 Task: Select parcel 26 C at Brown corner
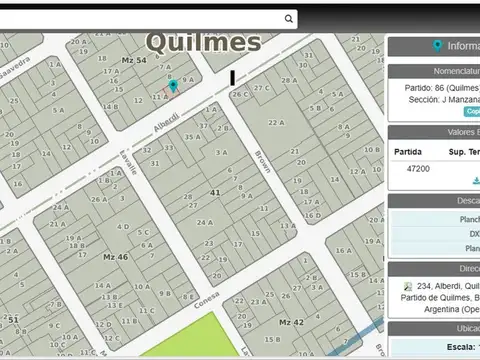coord(240,94)
